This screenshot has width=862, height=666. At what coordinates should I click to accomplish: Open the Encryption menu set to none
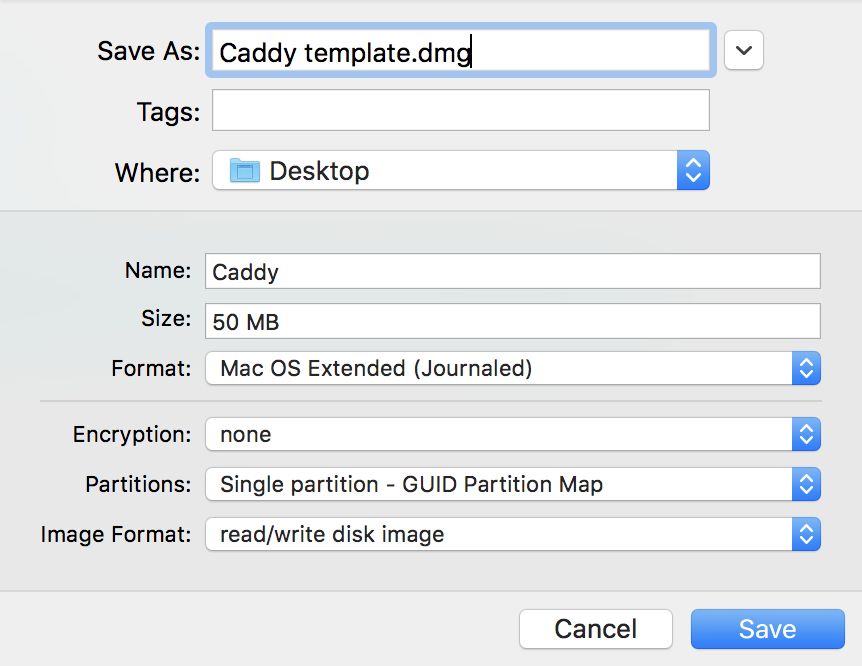click(x=498, y=434)
